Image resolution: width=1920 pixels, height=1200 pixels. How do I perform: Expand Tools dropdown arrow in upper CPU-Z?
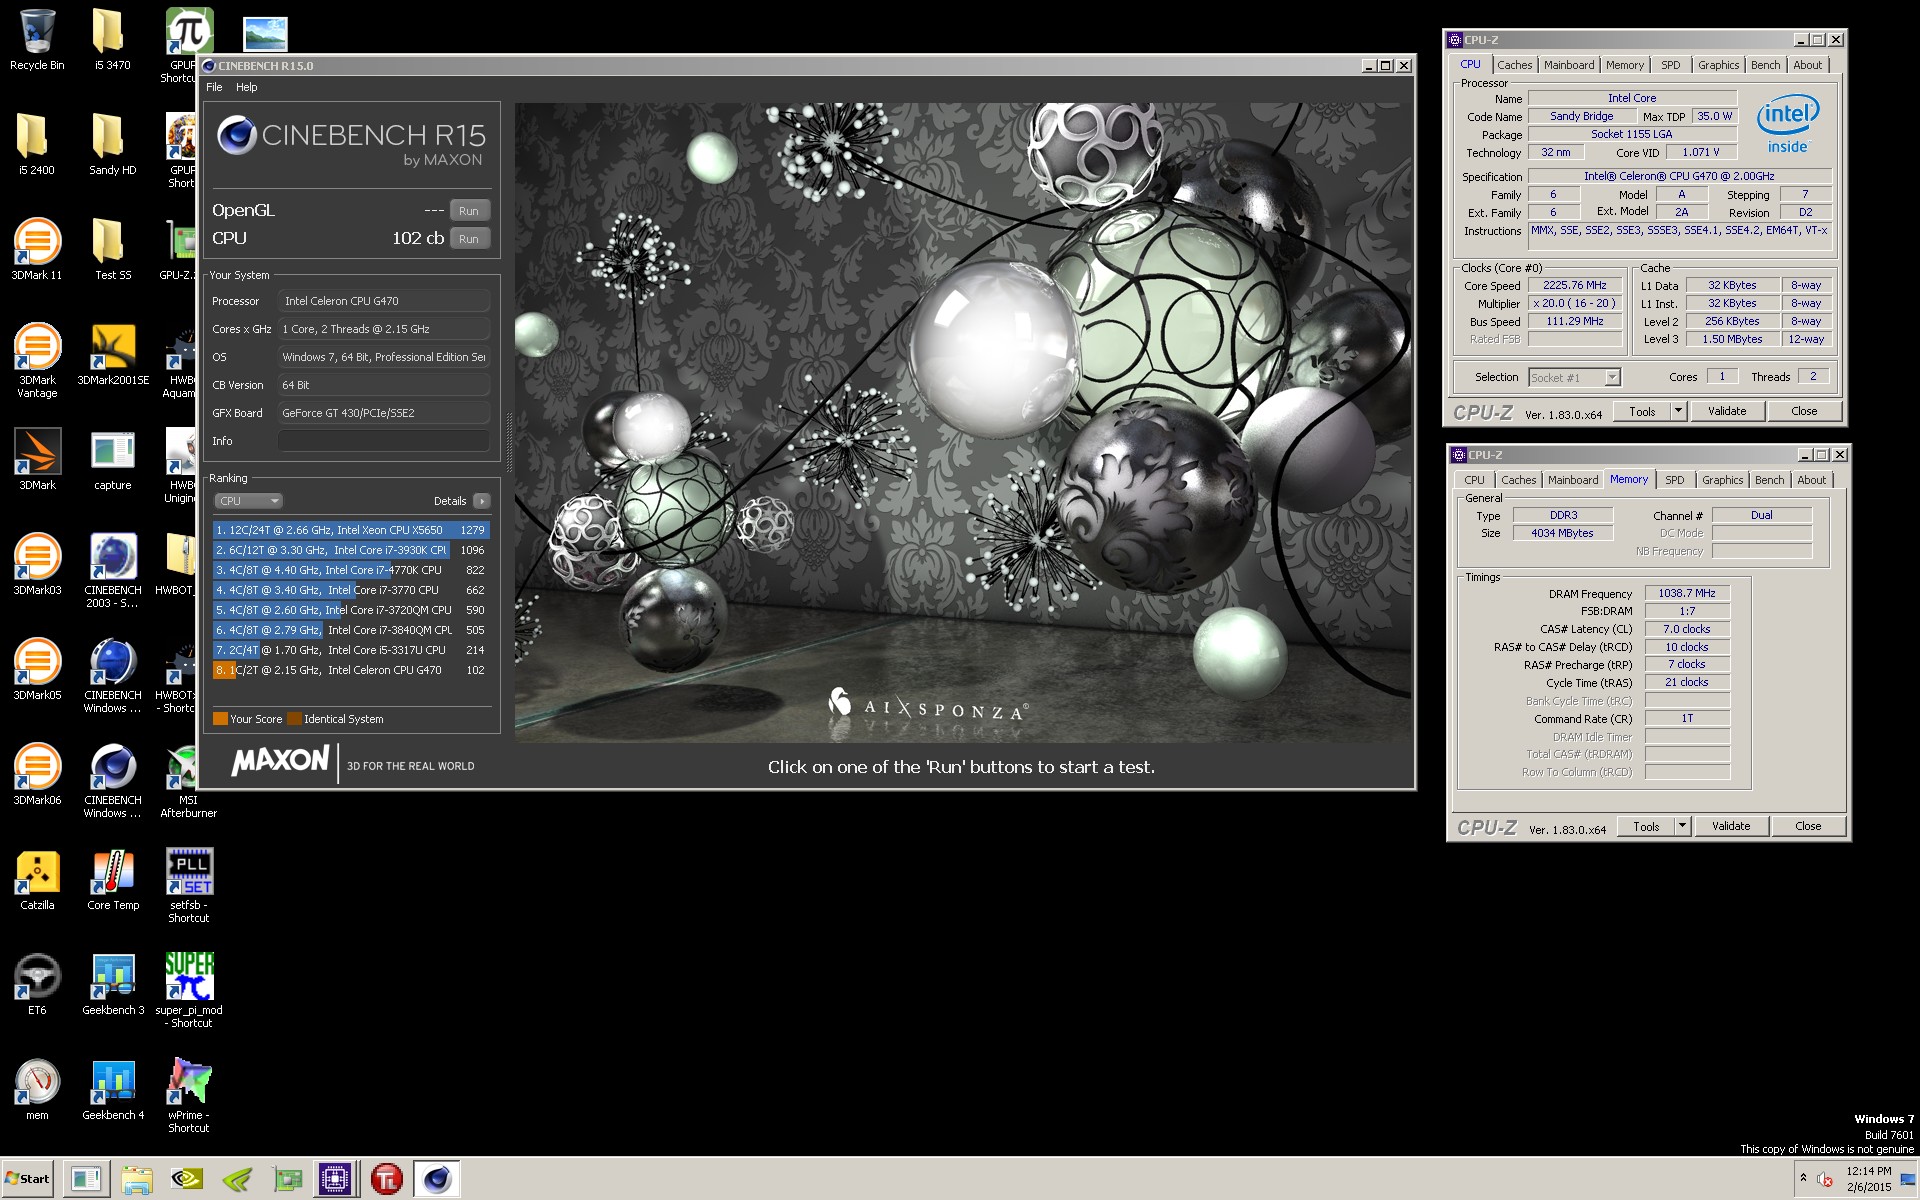click(1679, 411)
